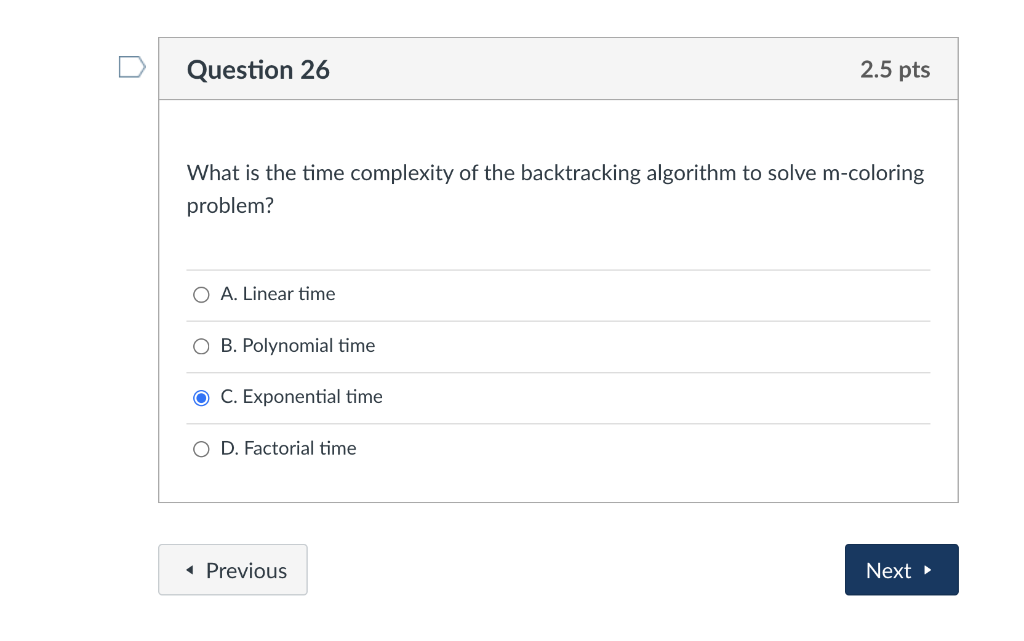
Task: Click the question text about m-coloring problem
Action: (555, 188)
